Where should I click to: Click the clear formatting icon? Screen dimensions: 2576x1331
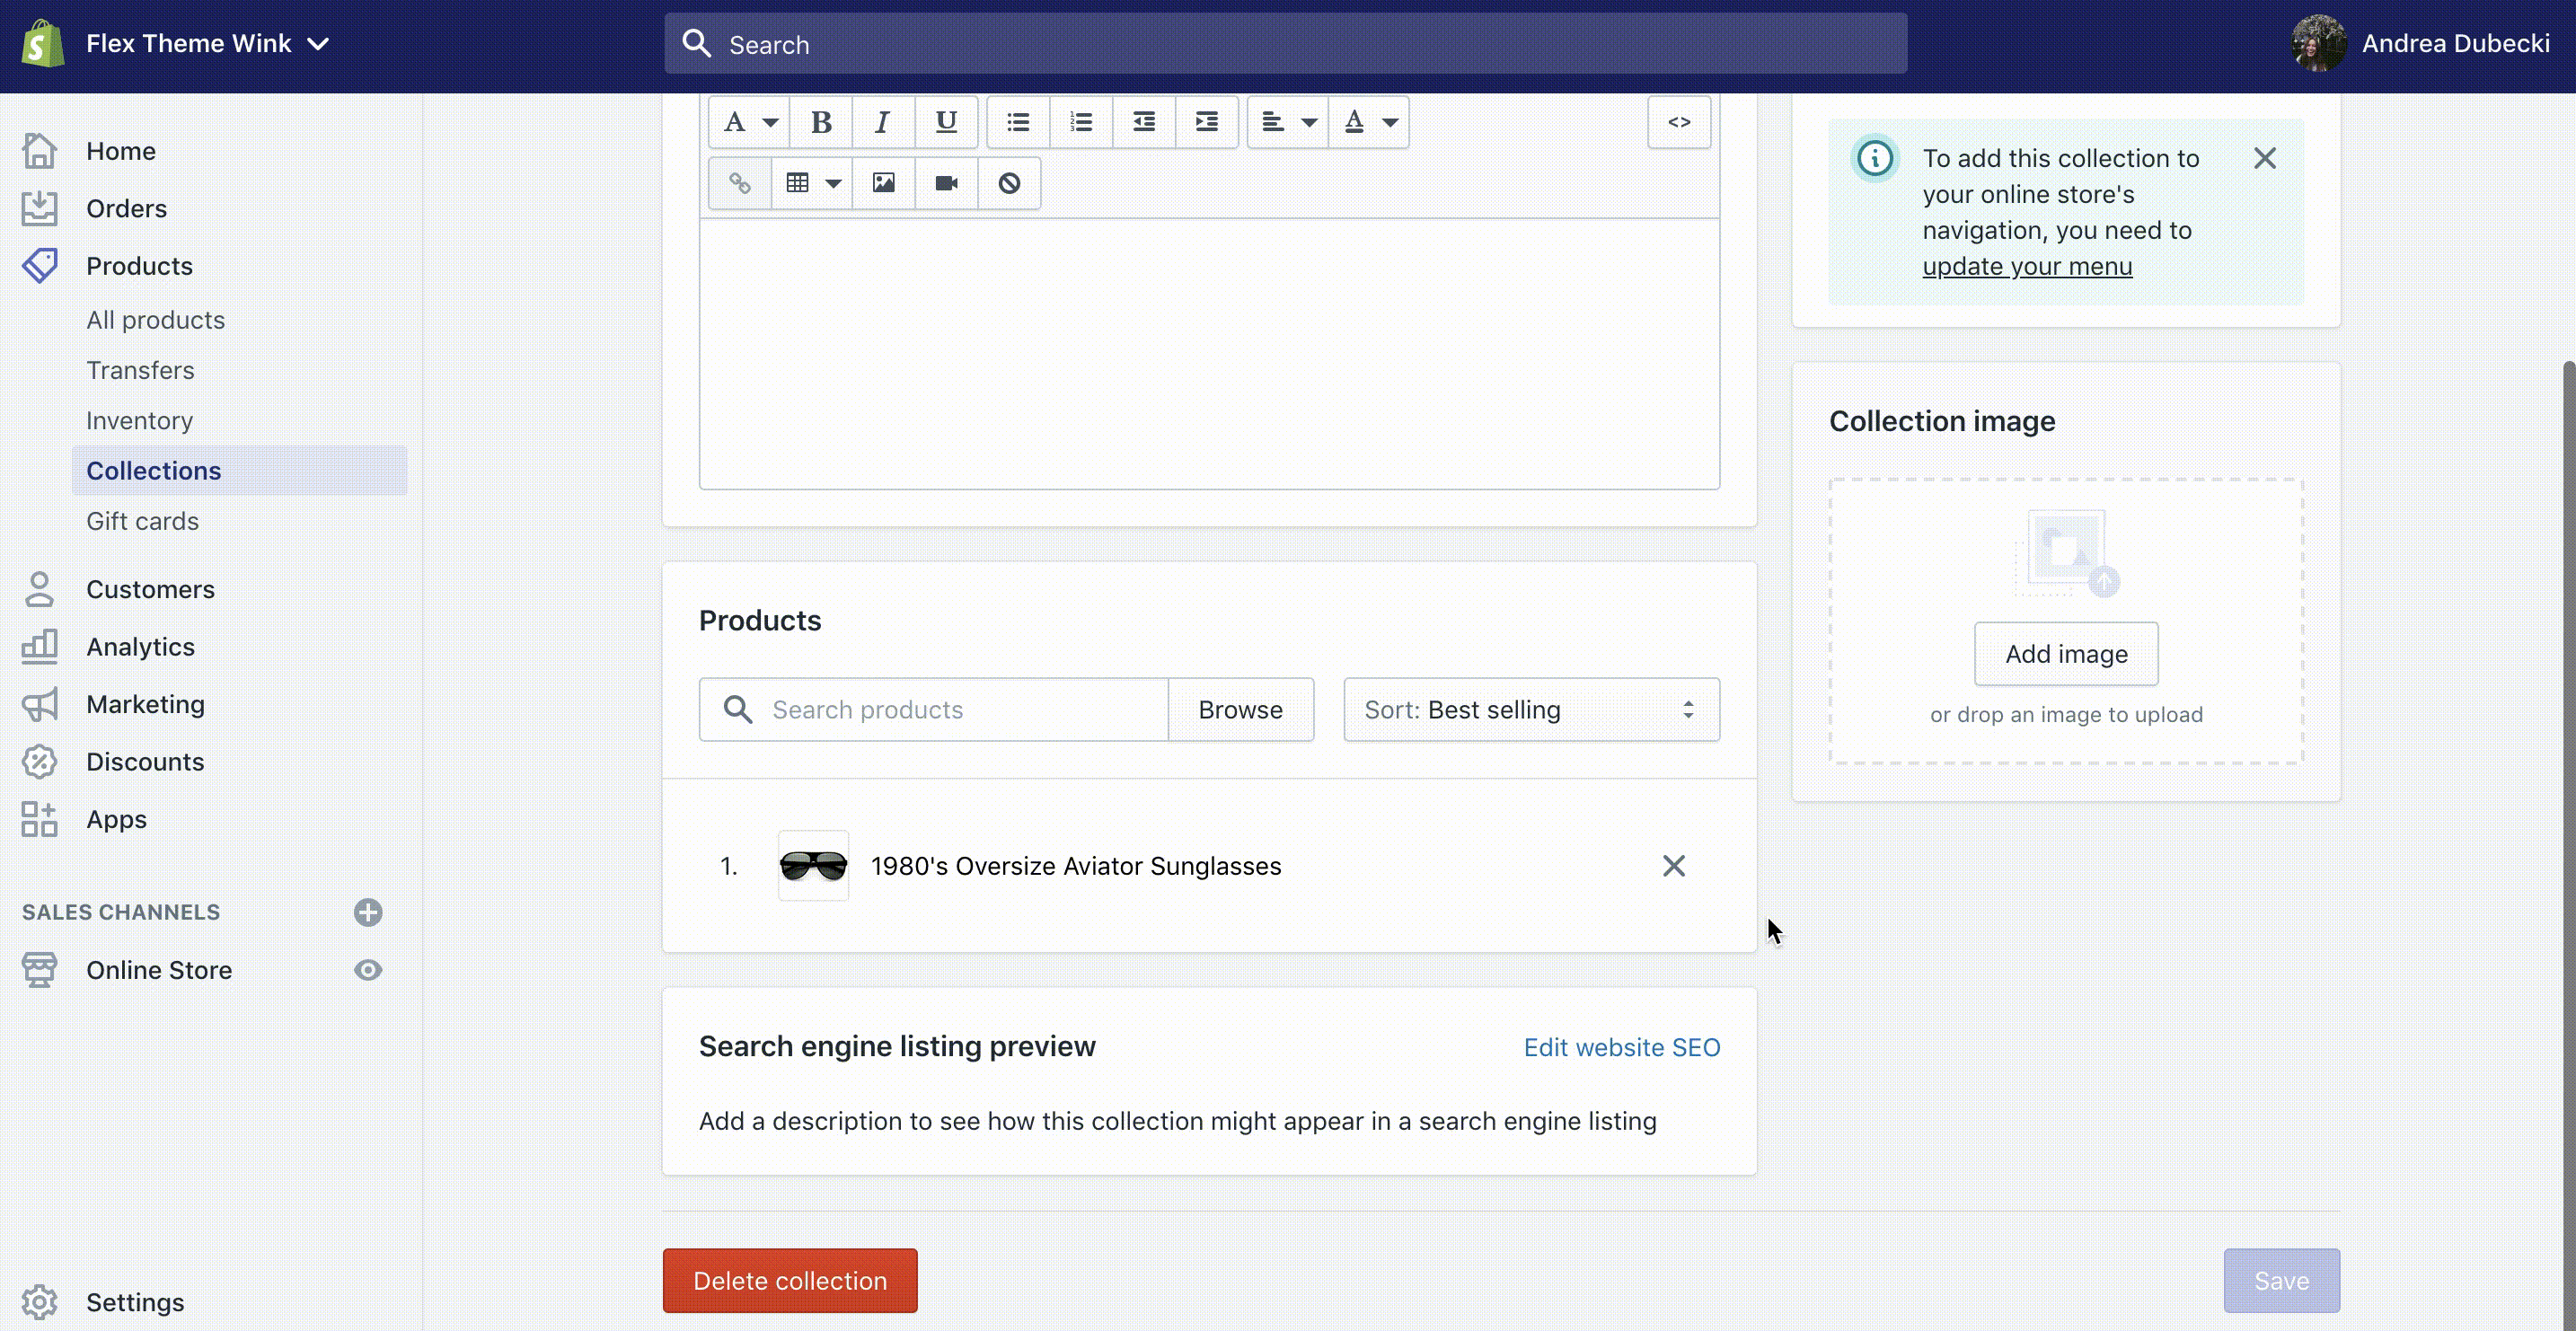point(1009,183)
